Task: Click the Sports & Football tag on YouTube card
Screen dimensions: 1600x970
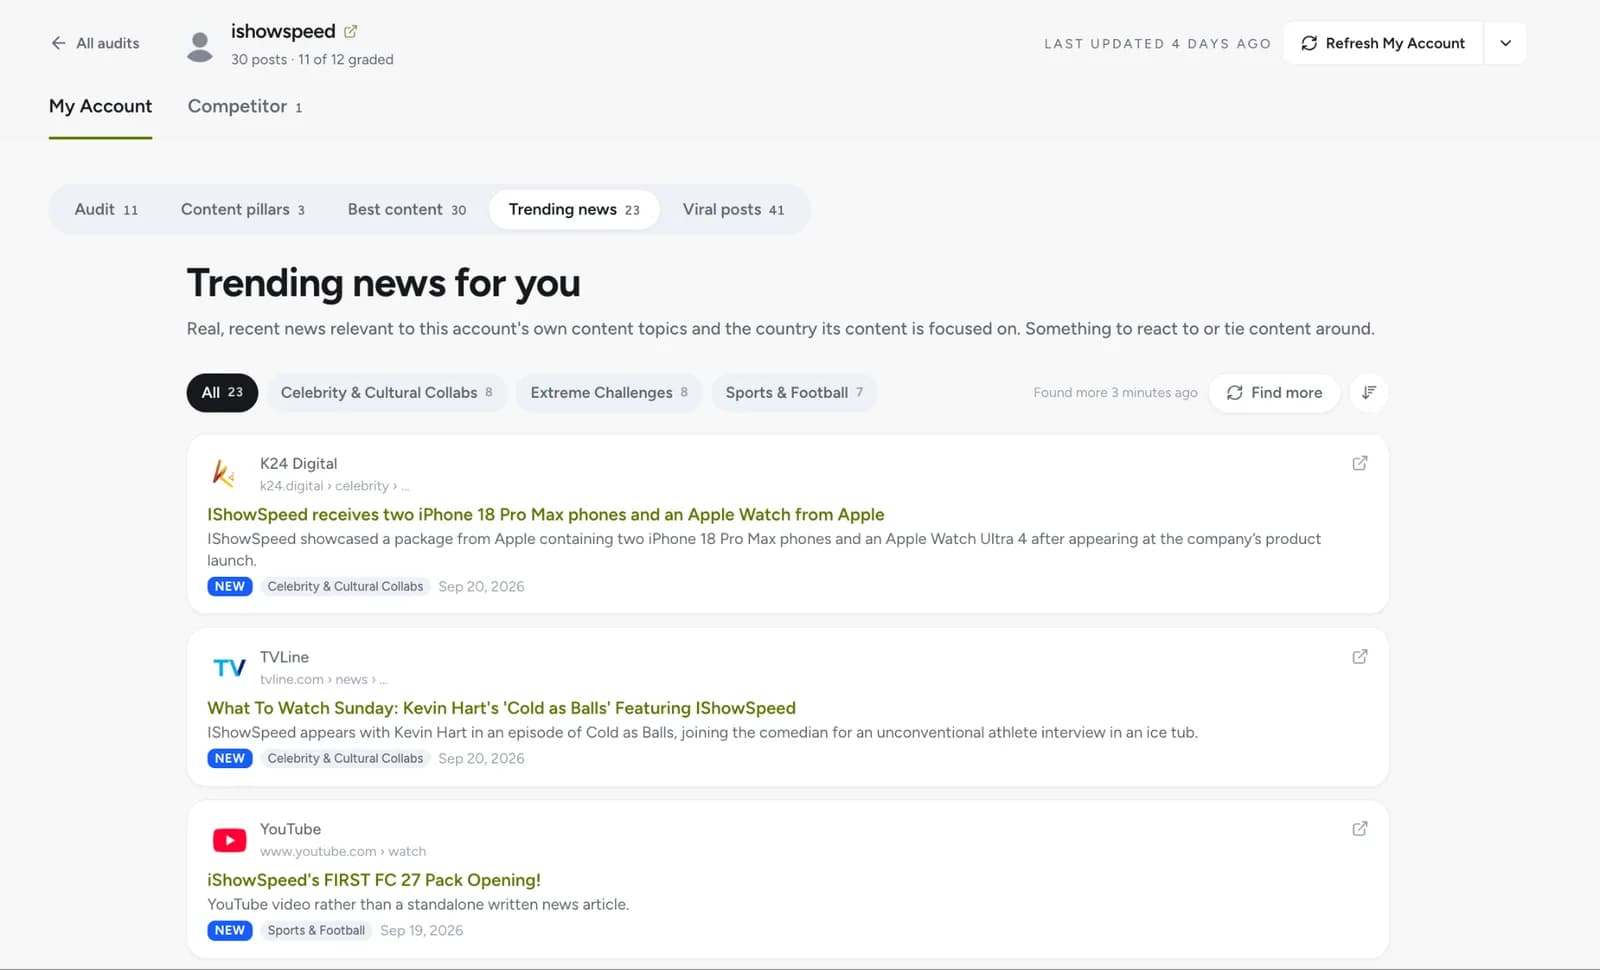Action: tap(316, 930)
